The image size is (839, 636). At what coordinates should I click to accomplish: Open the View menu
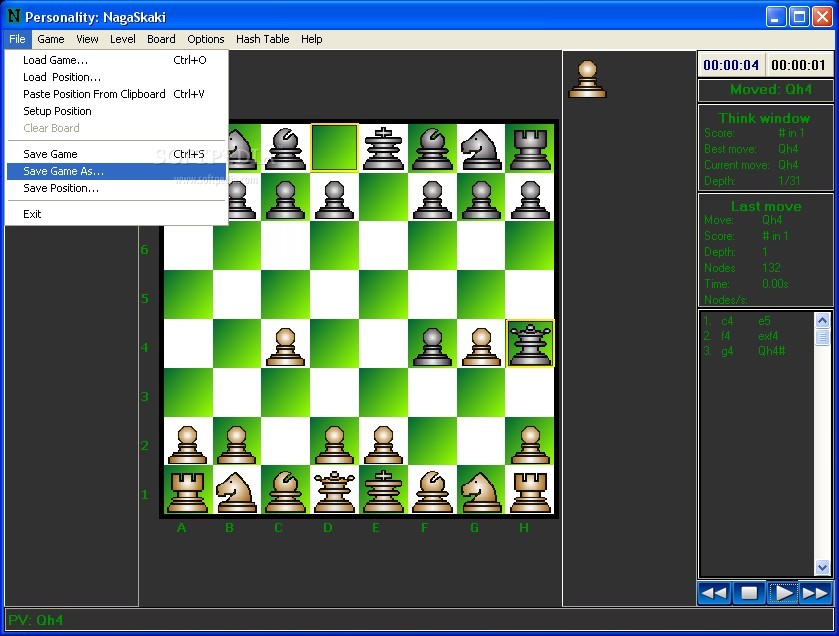coord(87,39)
